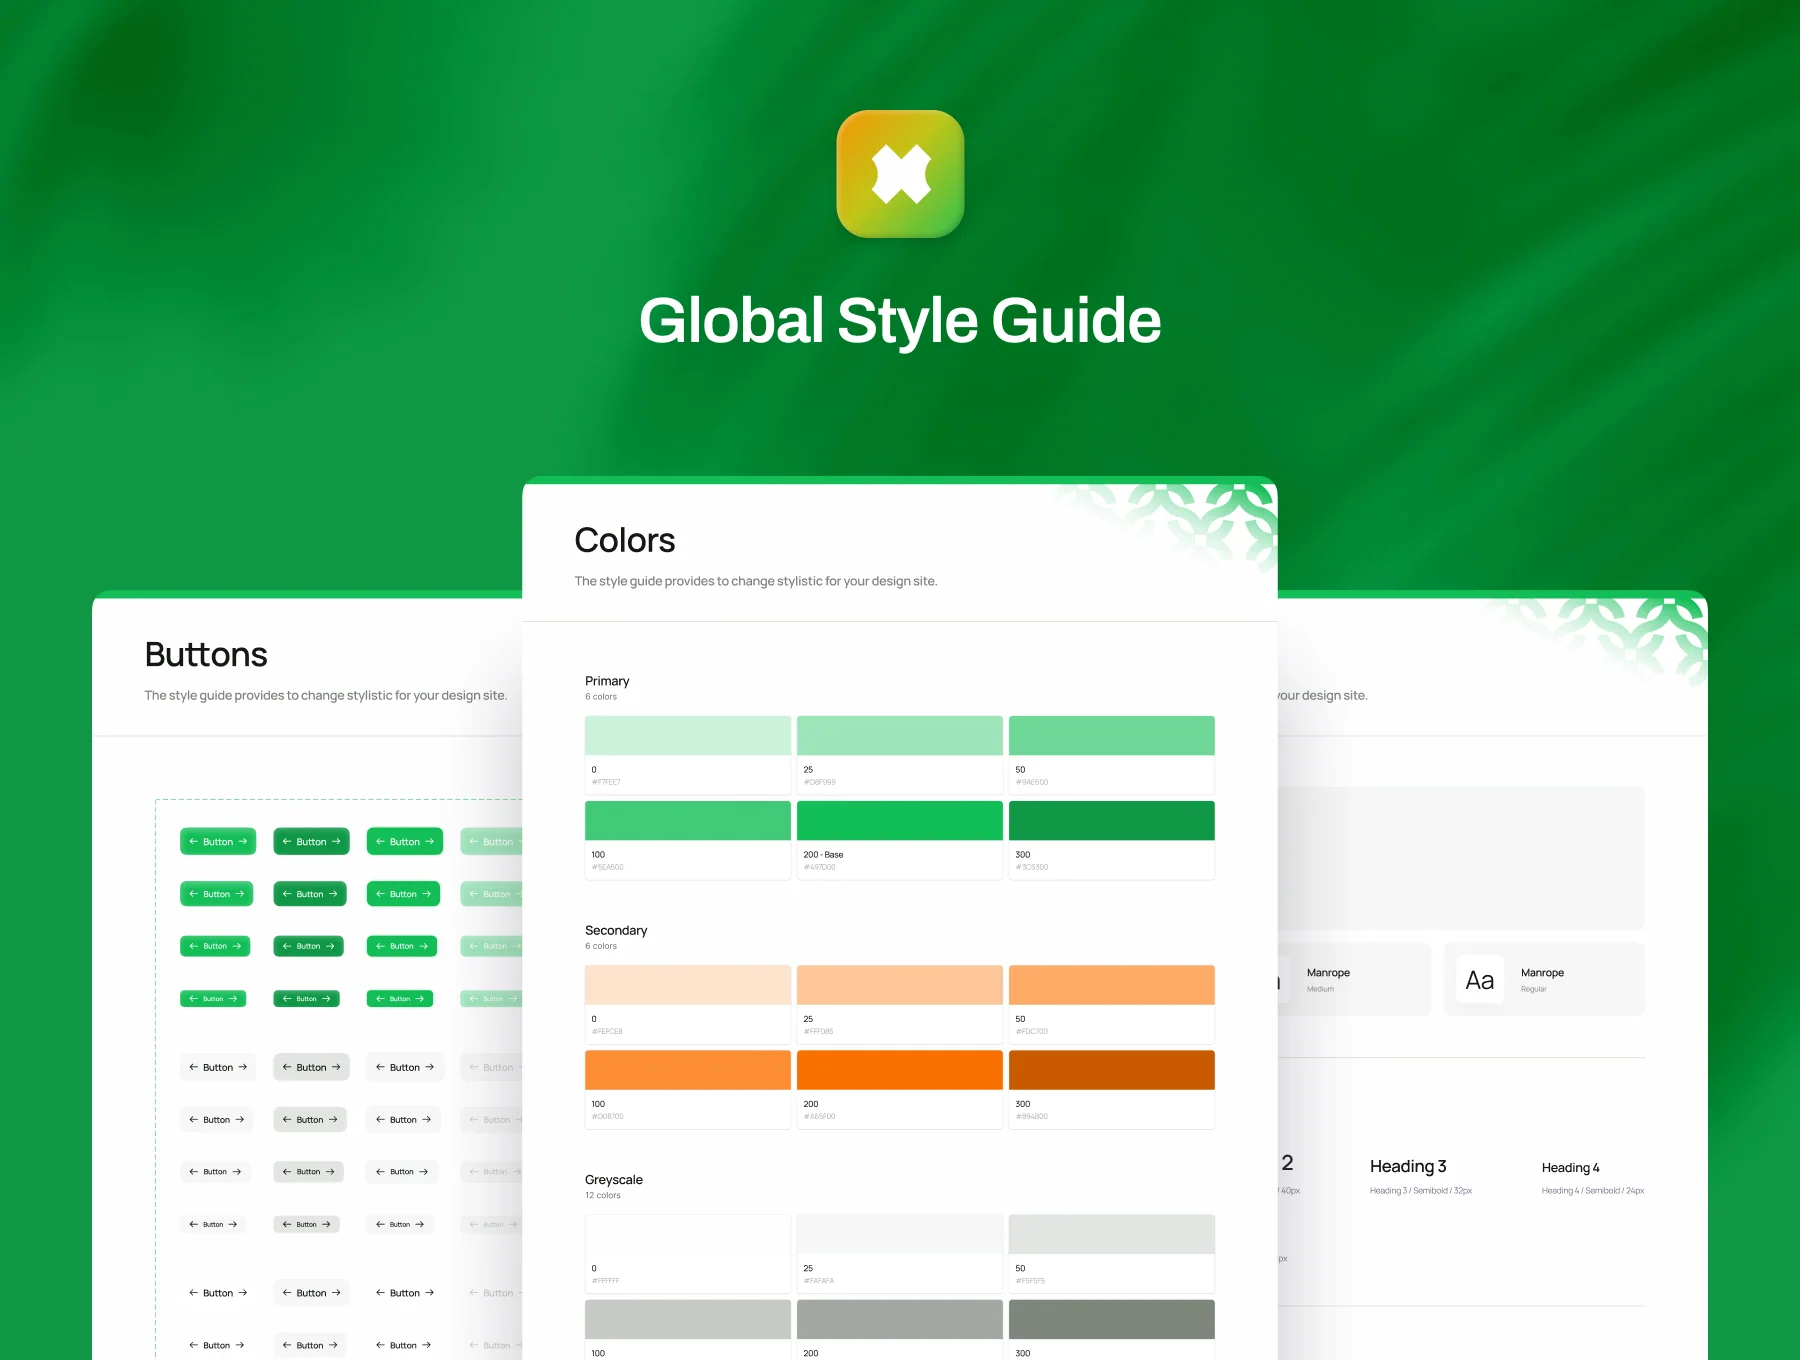Select the Greyscale 0 white swatch
The height and width of the screenshot is (1360, 1800).
tap(688, 1234)
